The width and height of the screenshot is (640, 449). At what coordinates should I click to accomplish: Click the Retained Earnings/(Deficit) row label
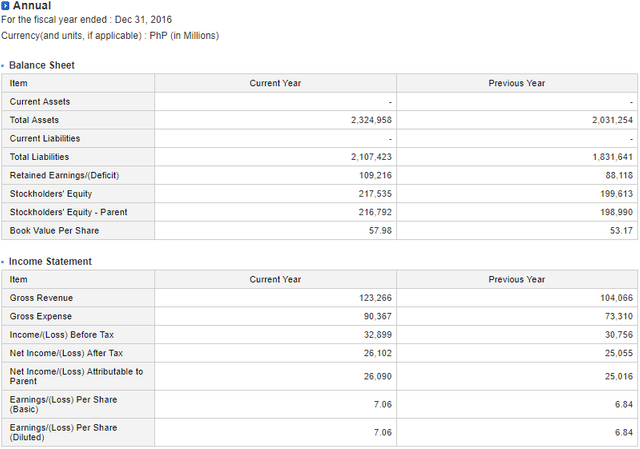pyautogui.click(x=64, y=175)
